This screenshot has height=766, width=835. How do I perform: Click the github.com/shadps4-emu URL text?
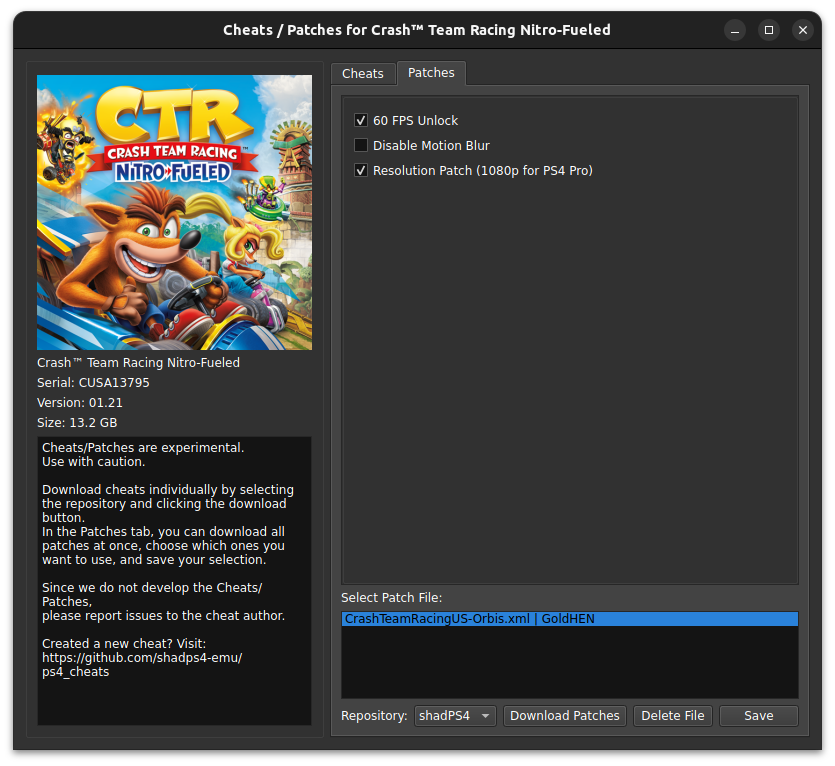coord(142,664)
